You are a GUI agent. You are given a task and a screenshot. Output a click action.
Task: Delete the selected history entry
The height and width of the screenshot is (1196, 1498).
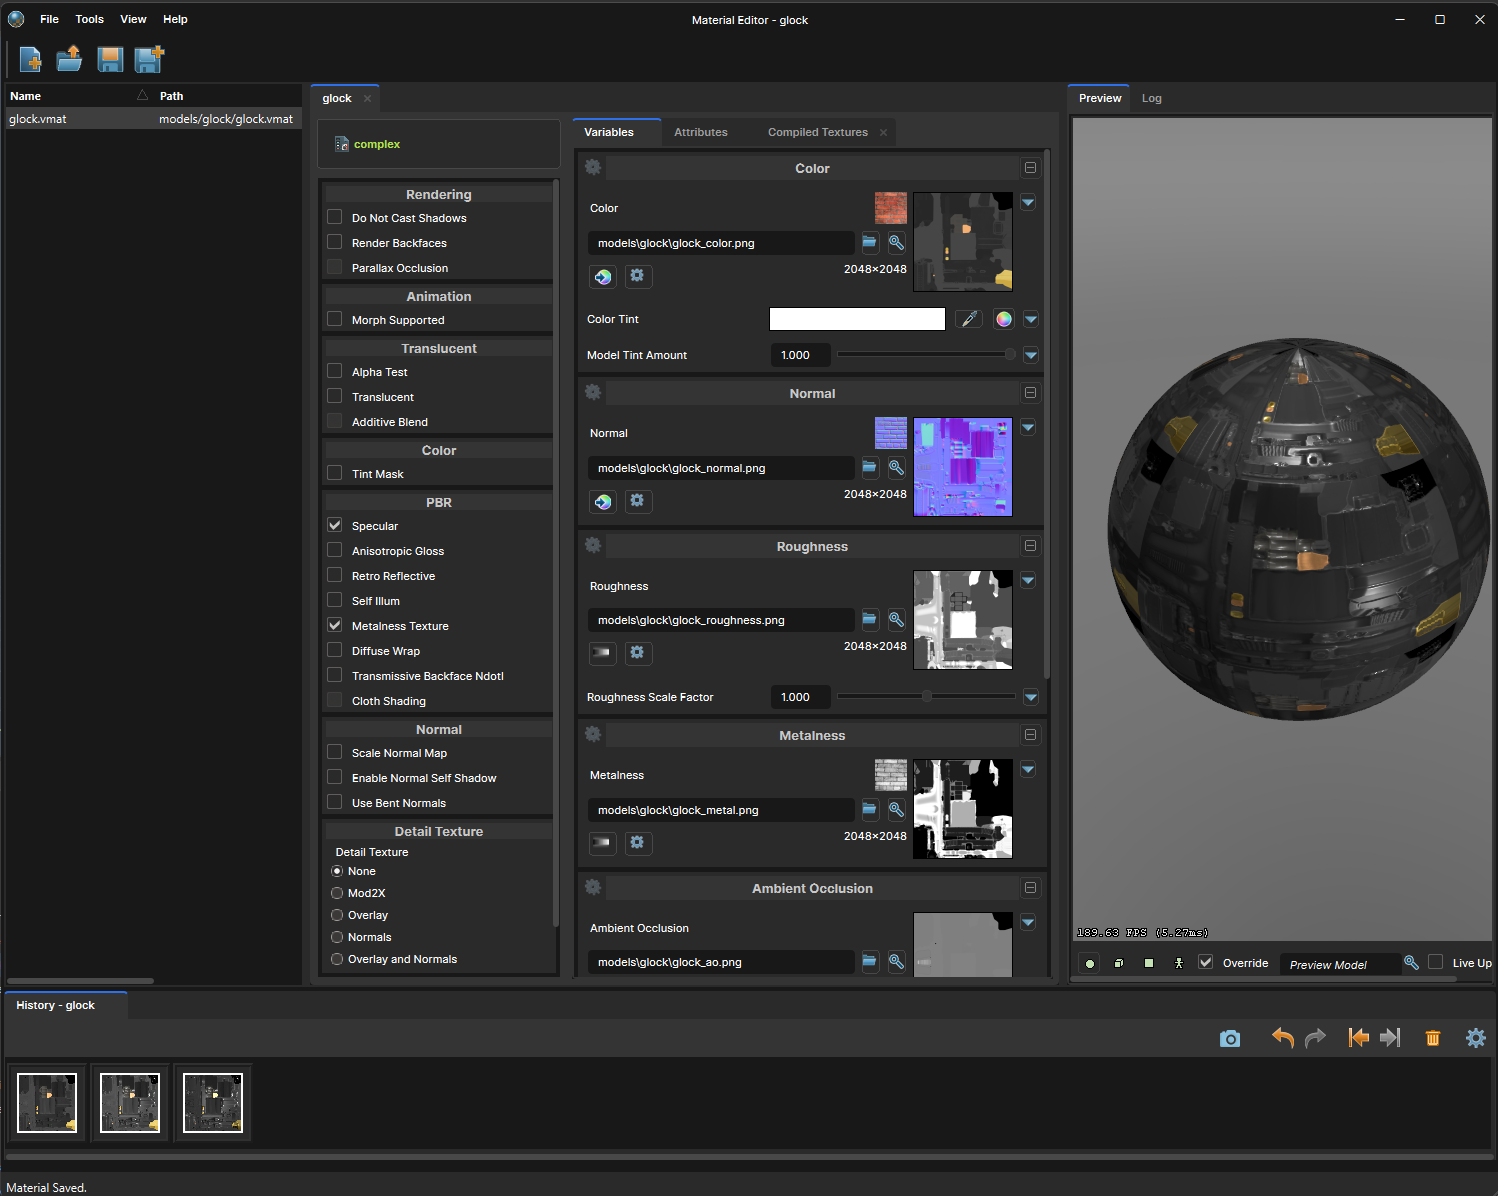coord(1433,1038)
